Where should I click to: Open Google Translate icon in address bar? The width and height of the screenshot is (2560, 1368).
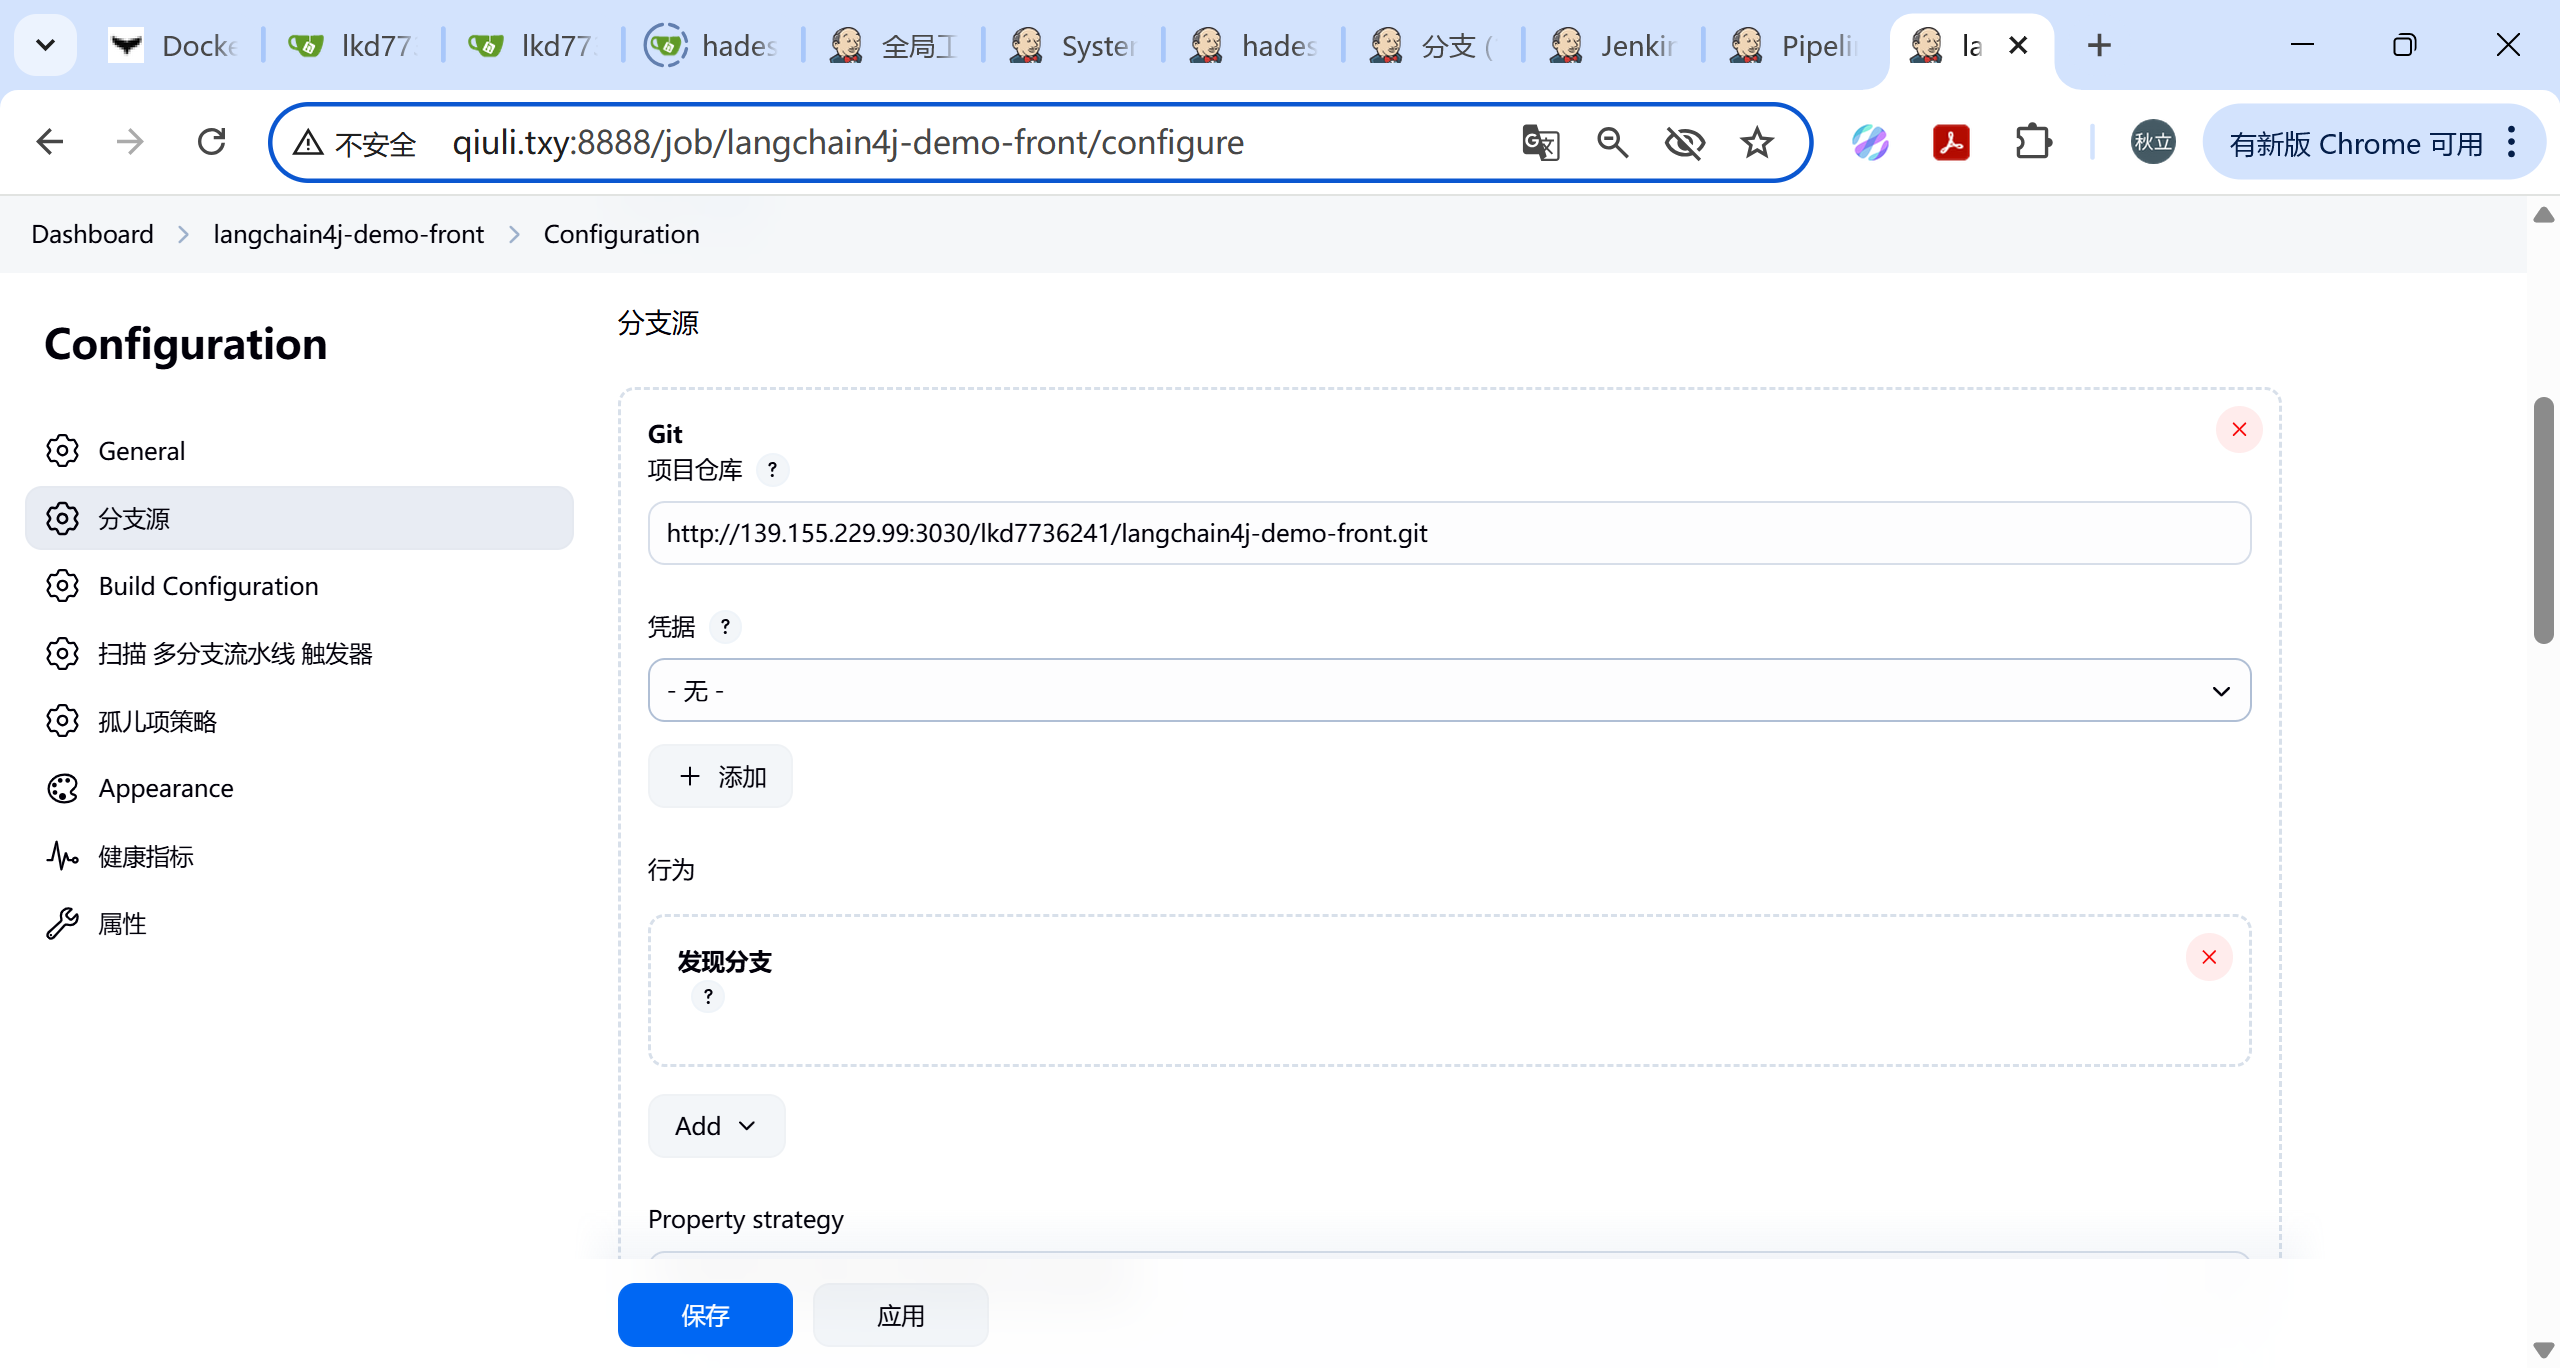pyautogui.click(x=1540, y=143)
